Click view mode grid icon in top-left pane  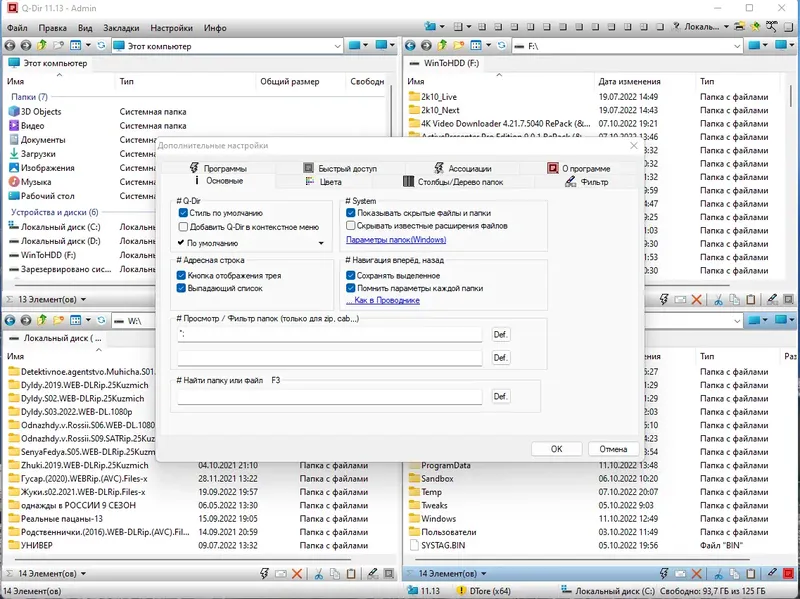point(76,45)
